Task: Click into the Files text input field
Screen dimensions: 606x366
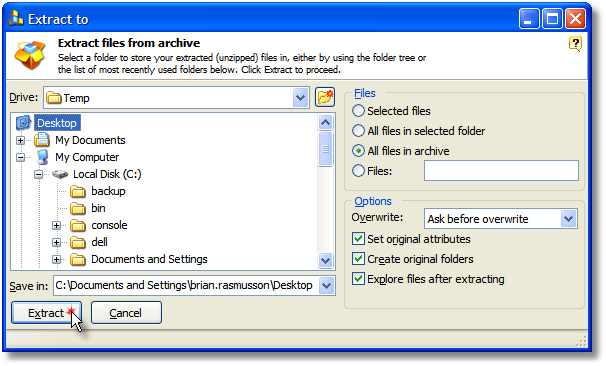Action: tap(501, 170)
